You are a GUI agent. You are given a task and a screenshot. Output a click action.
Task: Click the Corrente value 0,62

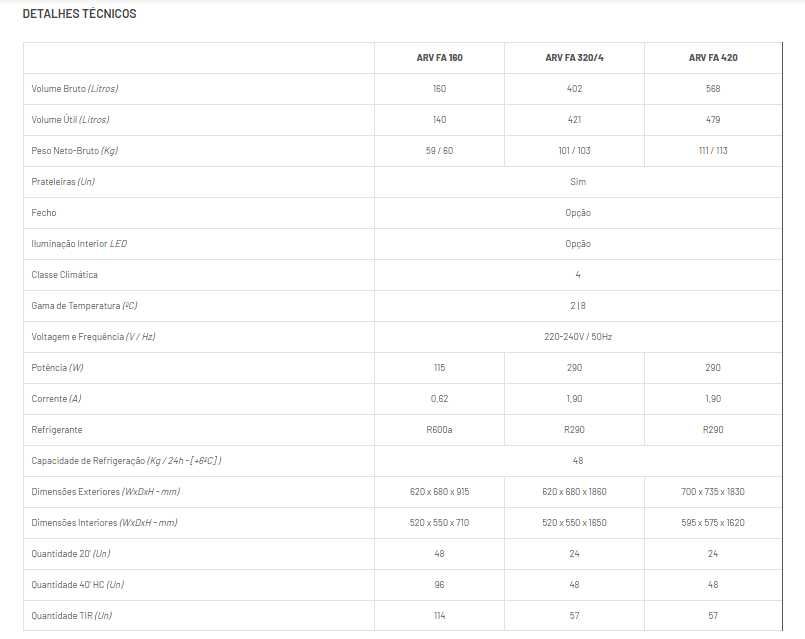439,399
